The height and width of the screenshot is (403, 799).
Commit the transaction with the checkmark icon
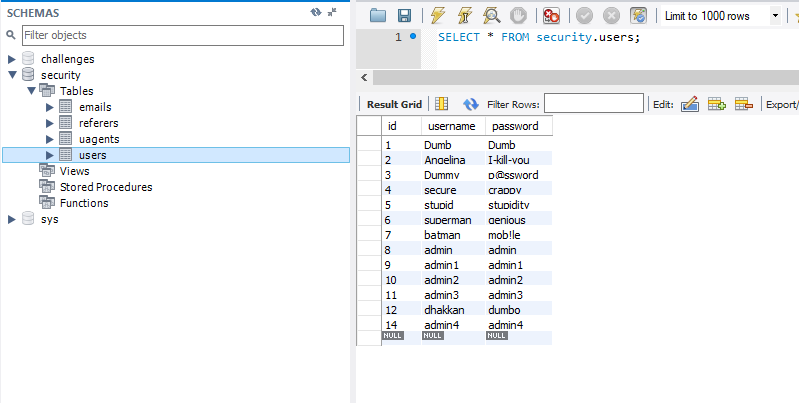pyautogui.click(x=584, y=16)
